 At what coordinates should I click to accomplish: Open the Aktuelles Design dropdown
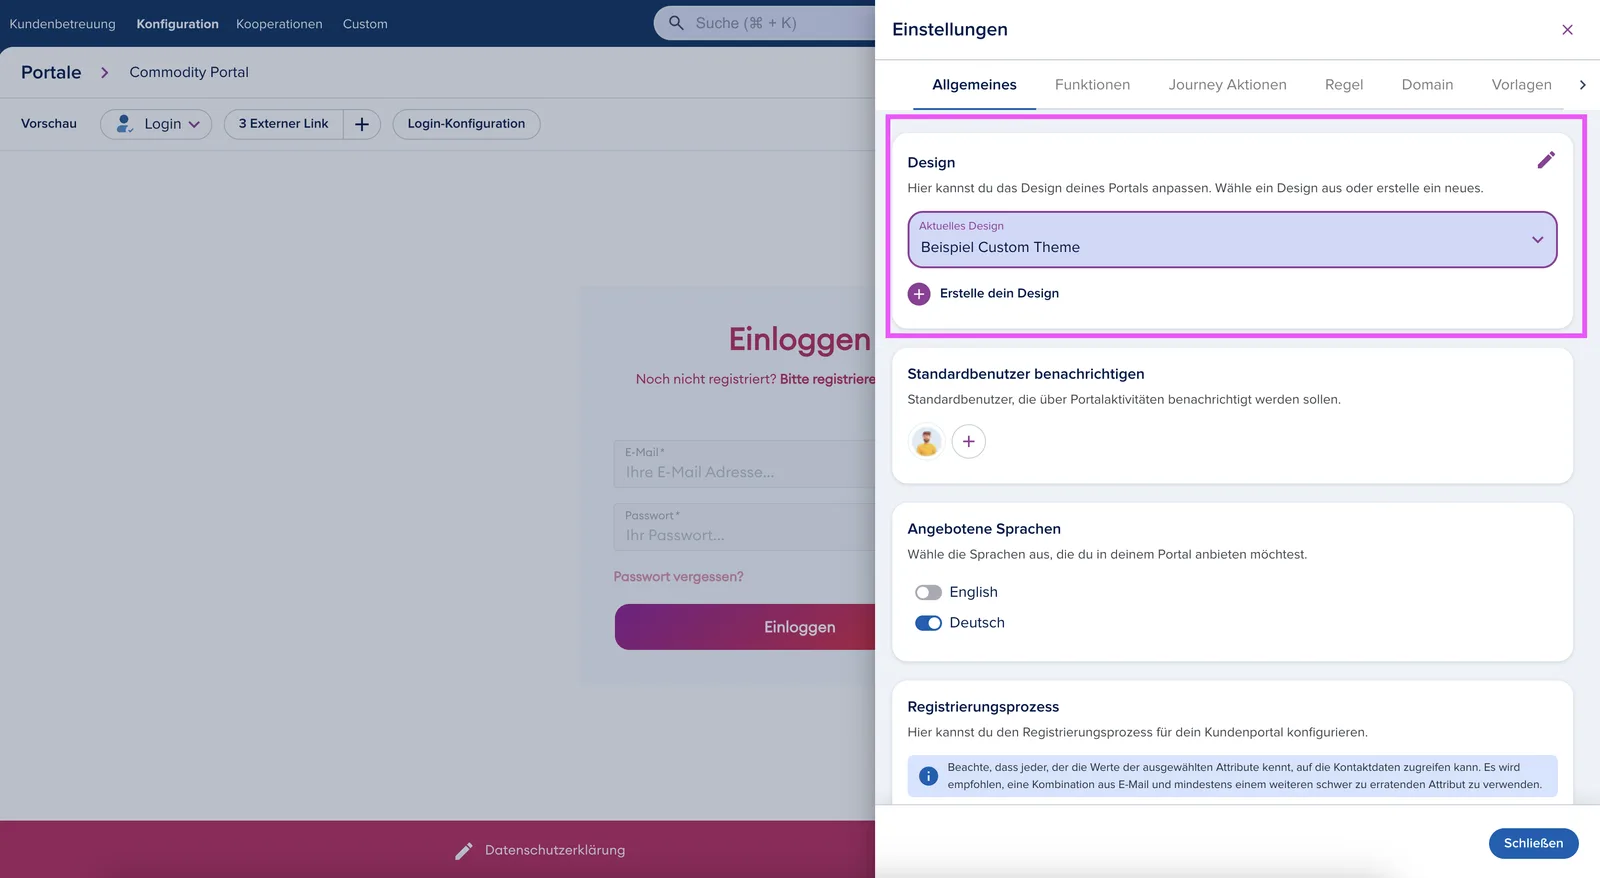point(1232,240)
